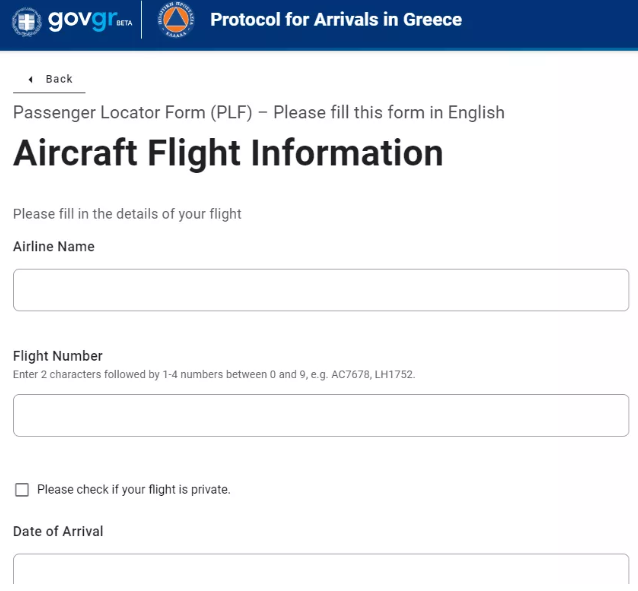Click the Flight Number label
Viewport: 638px width, 591px height.
coord(58,356)
